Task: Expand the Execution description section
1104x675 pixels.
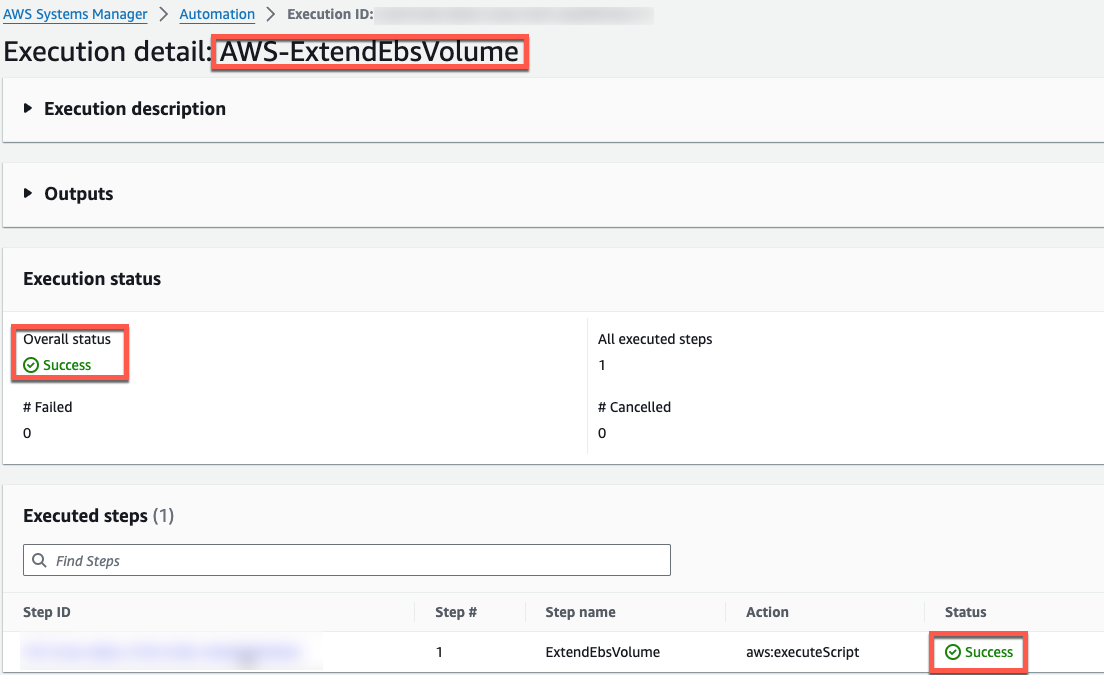Action: coord(27,108)
